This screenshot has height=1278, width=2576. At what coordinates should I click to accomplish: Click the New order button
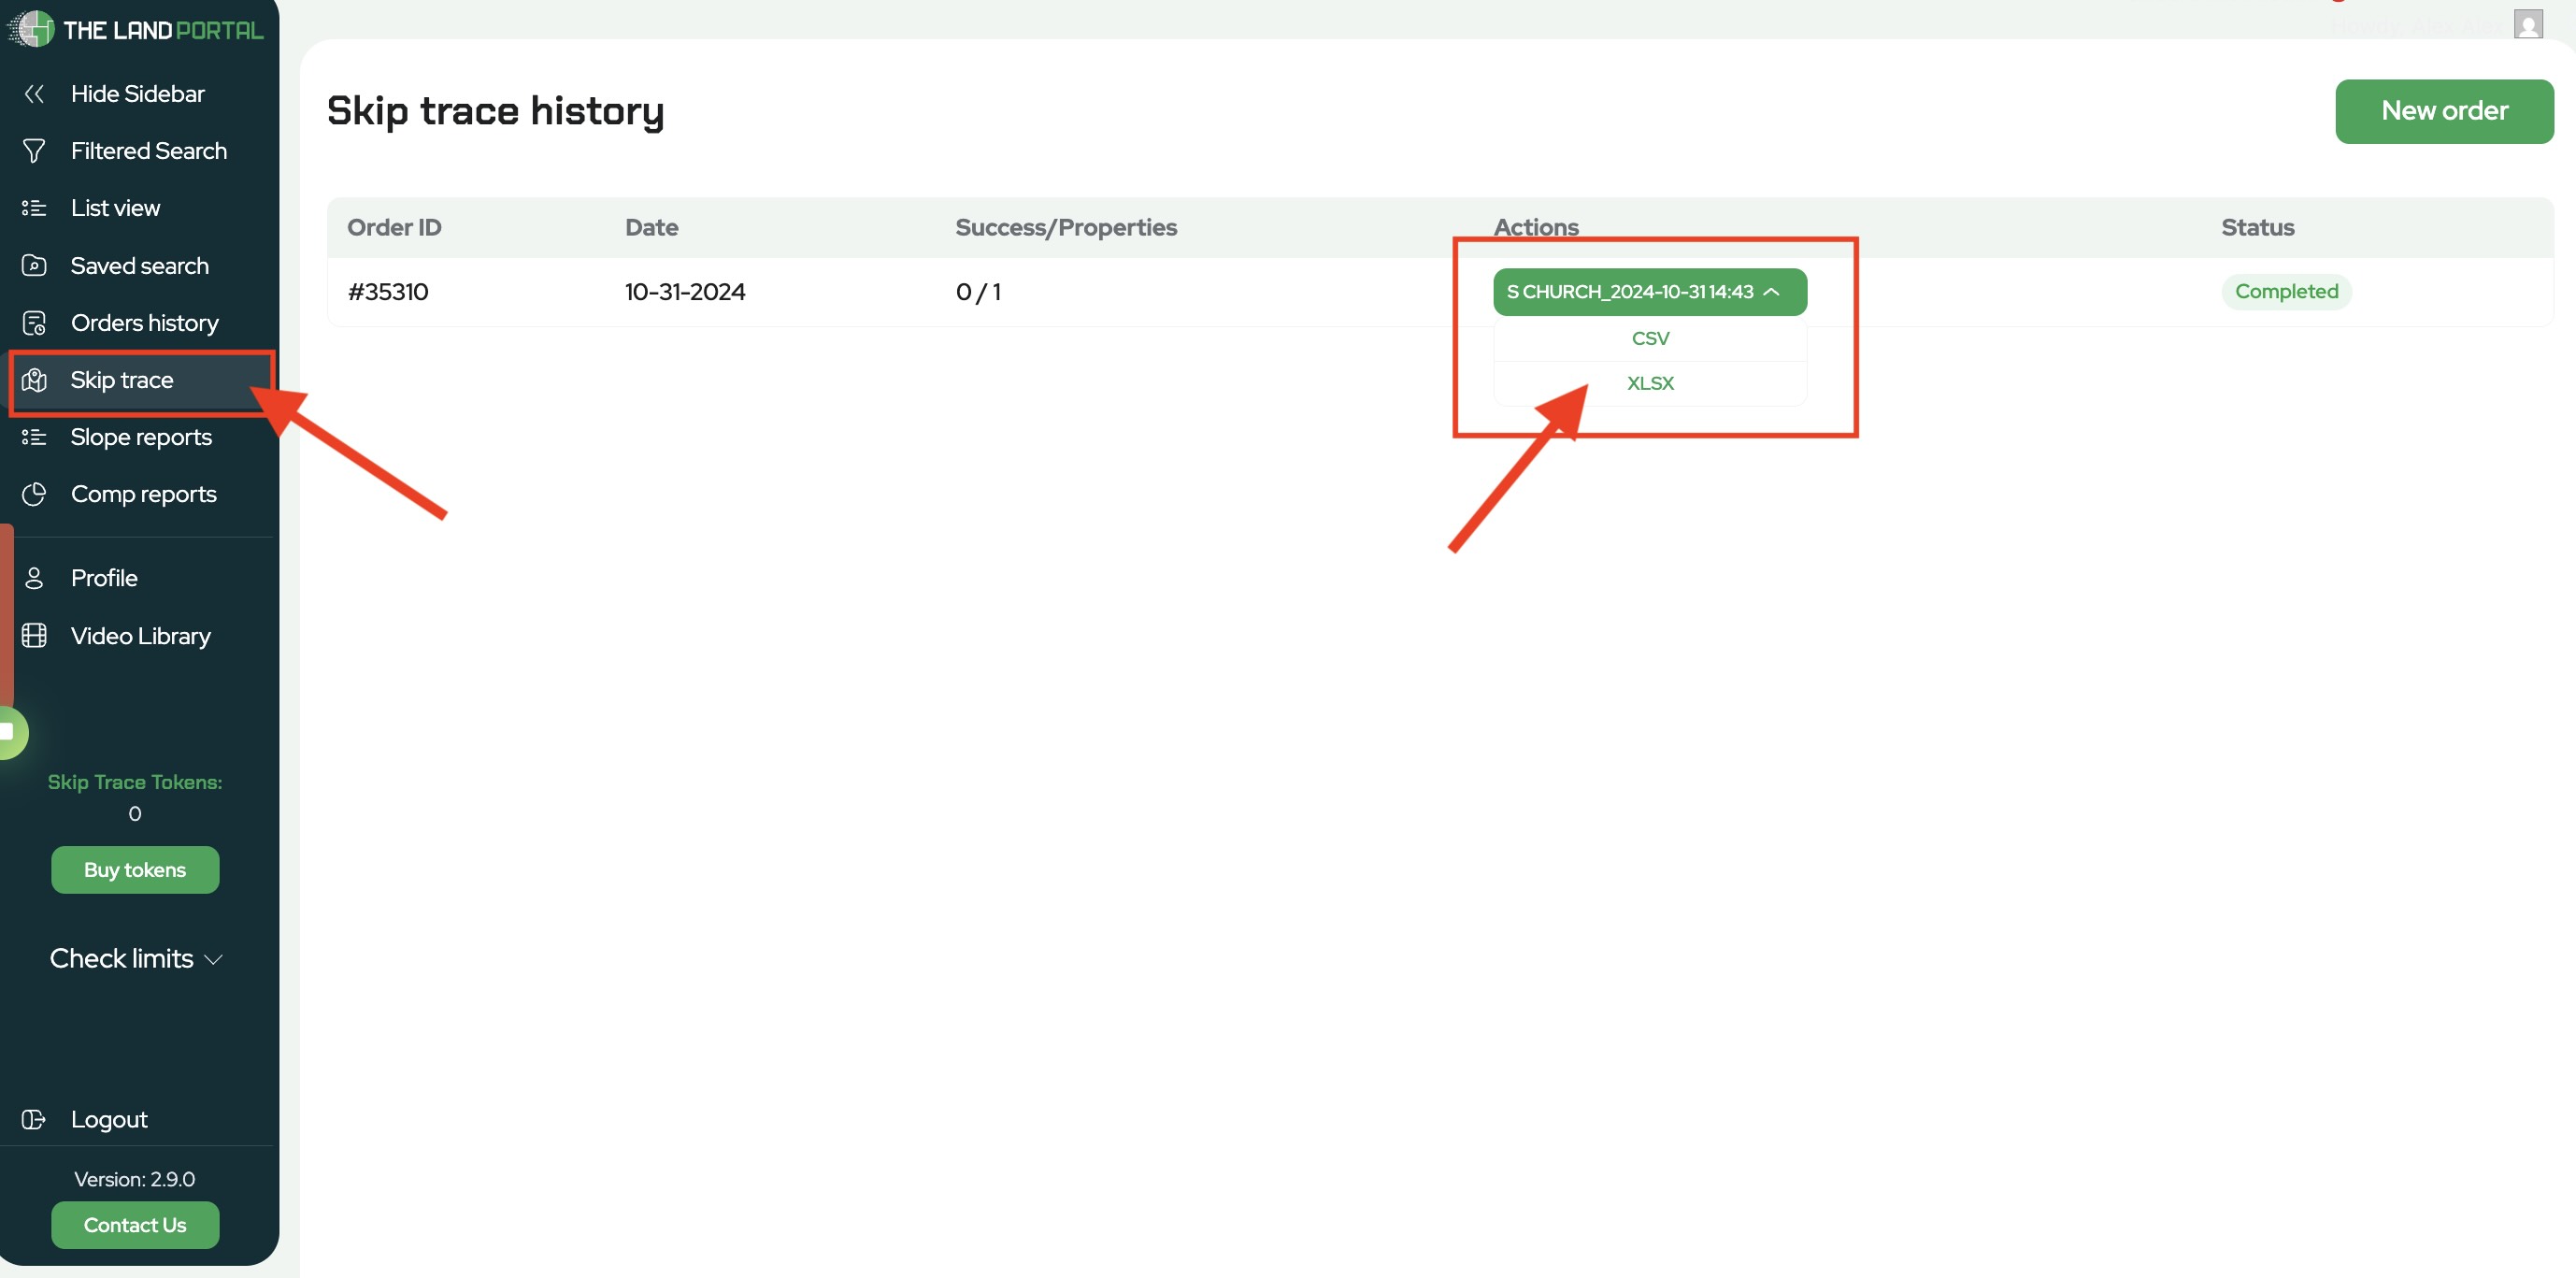(2443, 111)
